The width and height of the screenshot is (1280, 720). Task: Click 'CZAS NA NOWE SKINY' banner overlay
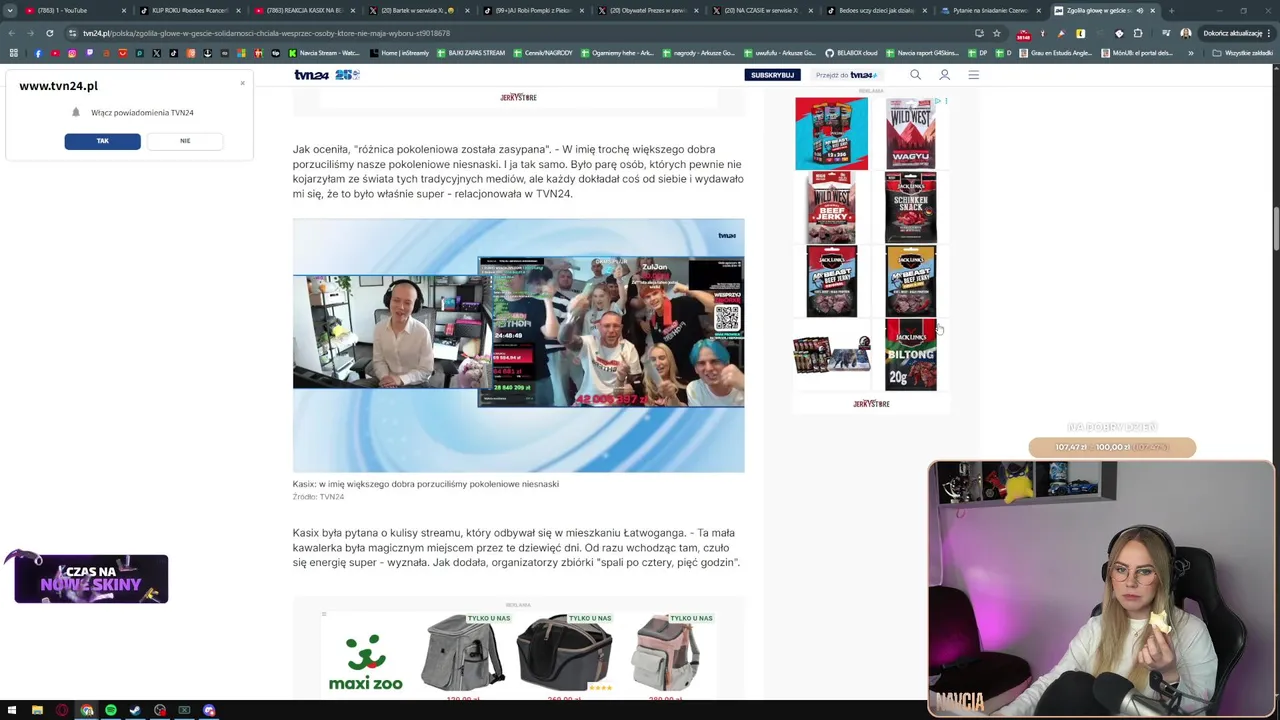point(91,579)
